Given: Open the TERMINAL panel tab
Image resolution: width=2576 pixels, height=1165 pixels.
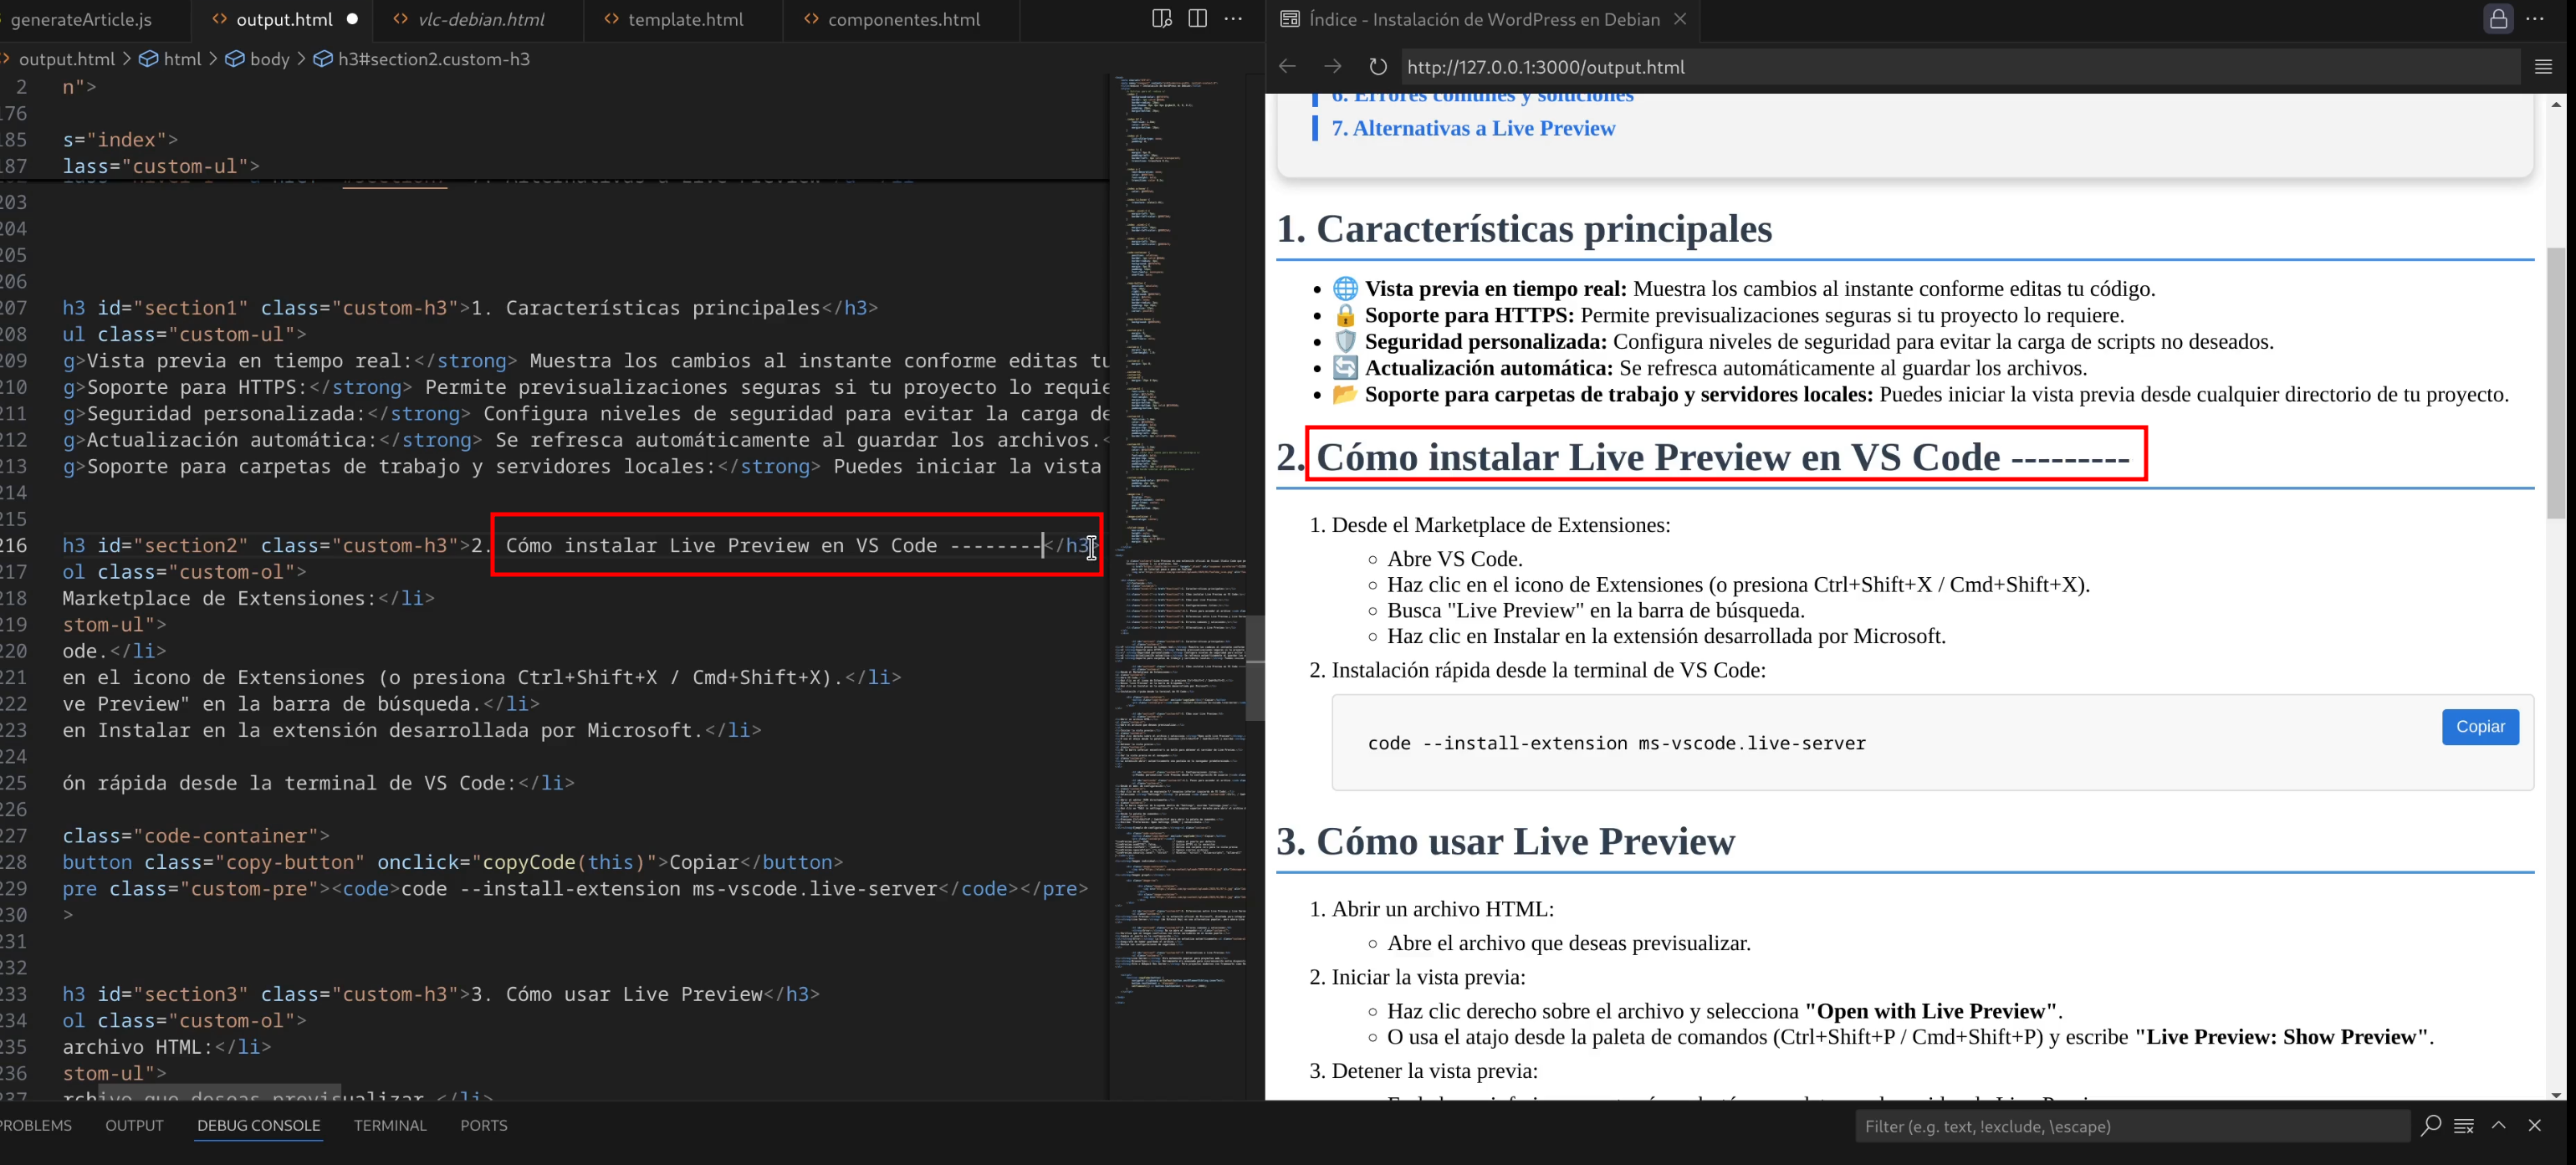Looking at the screenshot, I should click(x=390, y=1125).
